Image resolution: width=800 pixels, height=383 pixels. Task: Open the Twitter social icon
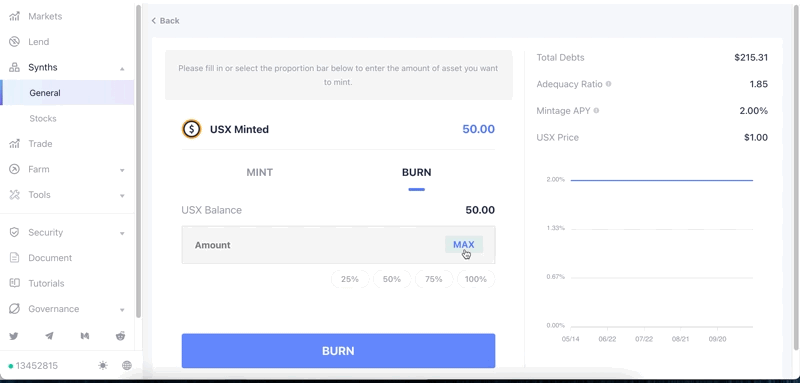tap(14, 336)
